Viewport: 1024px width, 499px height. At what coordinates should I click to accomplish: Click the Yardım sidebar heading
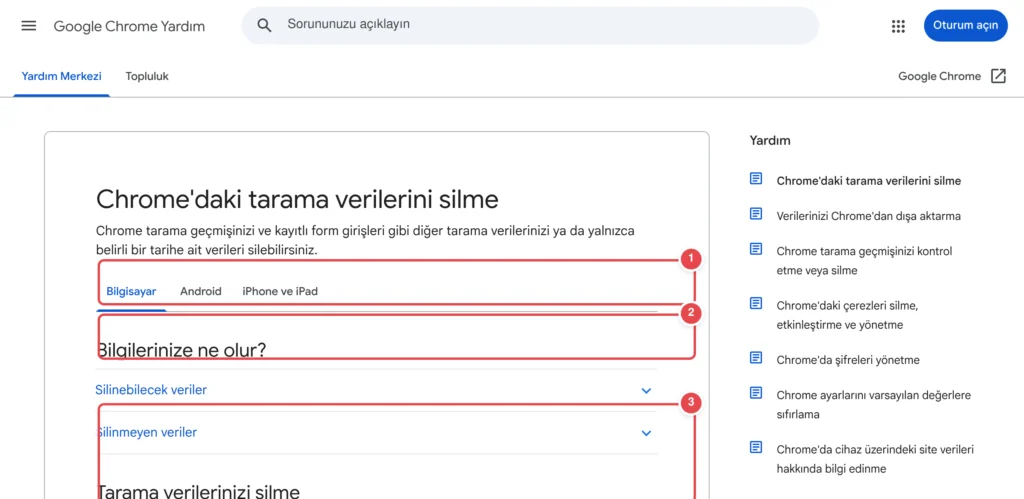click(x=770, y=140)
